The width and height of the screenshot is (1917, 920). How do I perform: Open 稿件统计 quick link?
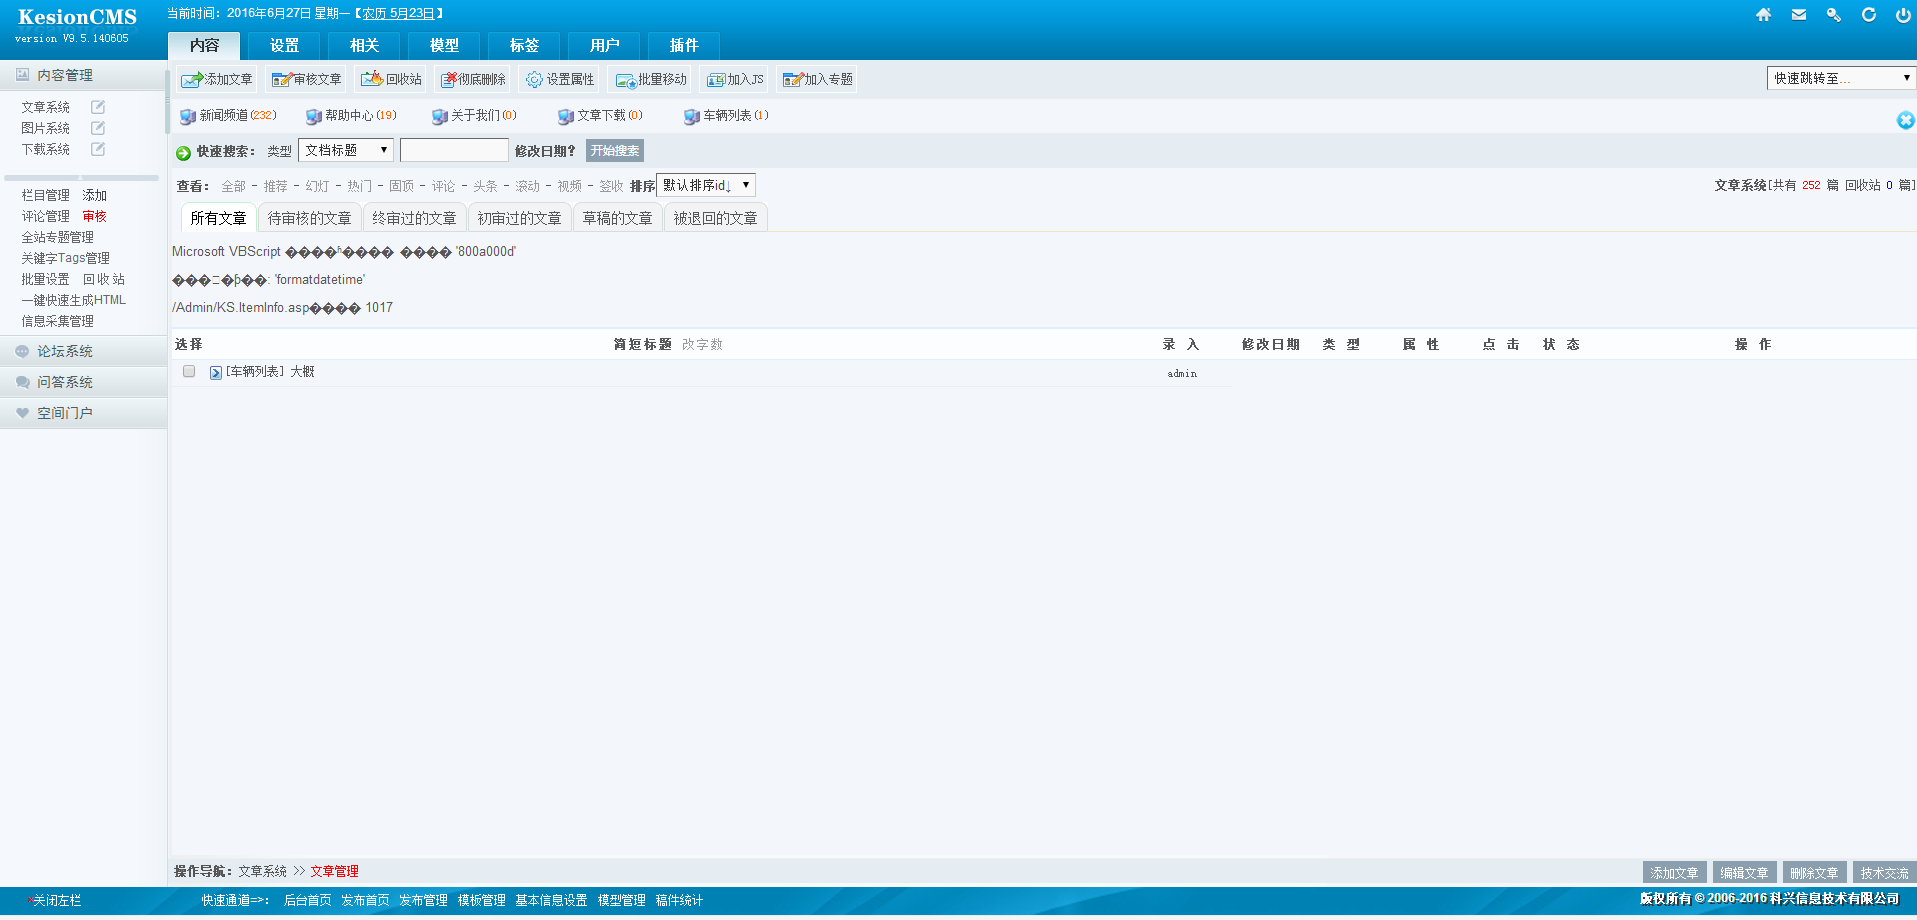point(679,900)
